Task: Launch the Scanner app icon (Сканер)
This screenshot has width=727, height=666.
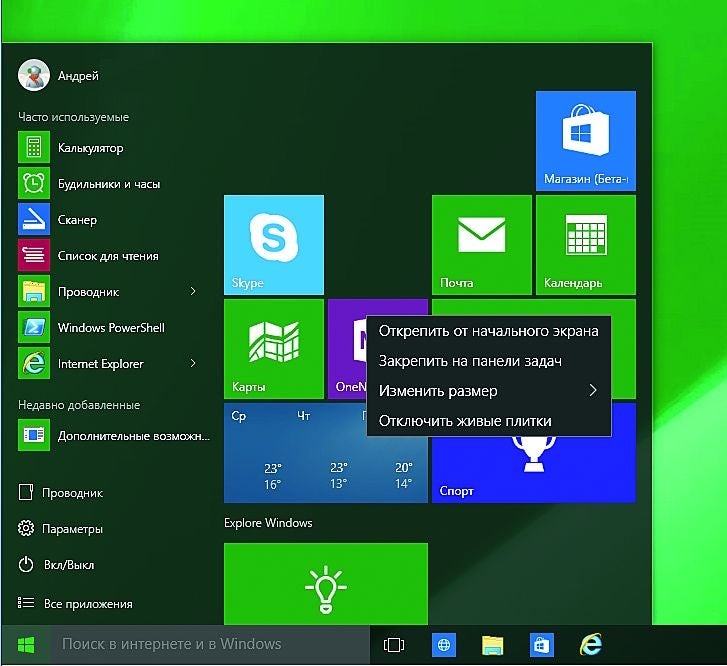Action: [34, 219]
